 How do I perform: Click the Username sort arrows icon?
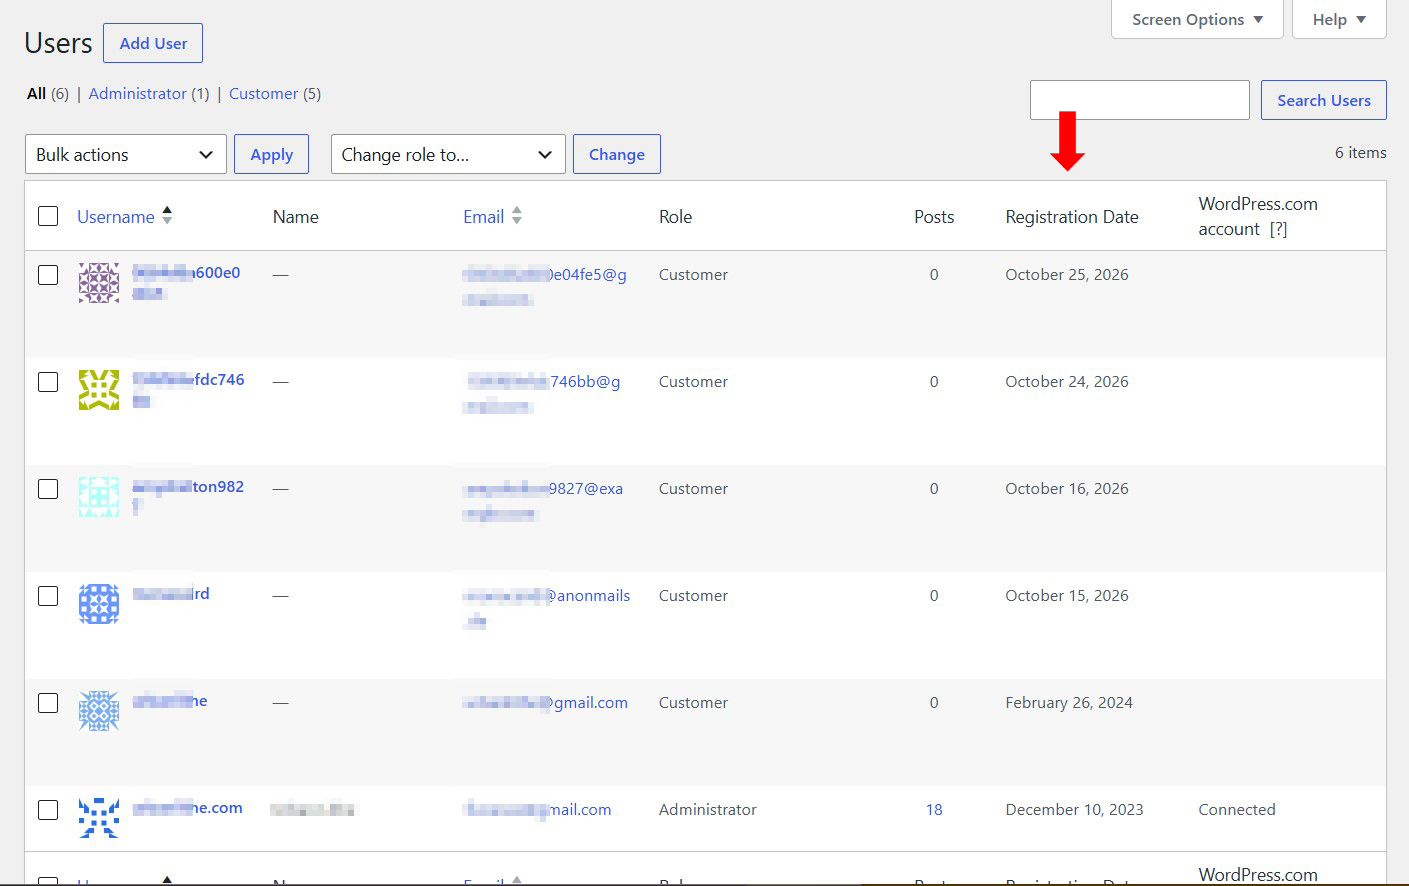coord(167,215)
